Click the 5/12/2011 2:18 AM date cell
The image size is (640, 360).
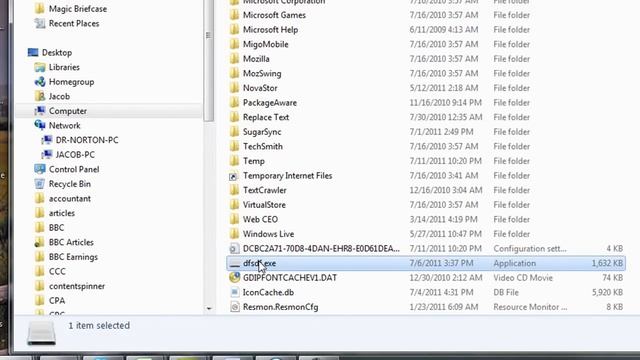coord(445,88)
